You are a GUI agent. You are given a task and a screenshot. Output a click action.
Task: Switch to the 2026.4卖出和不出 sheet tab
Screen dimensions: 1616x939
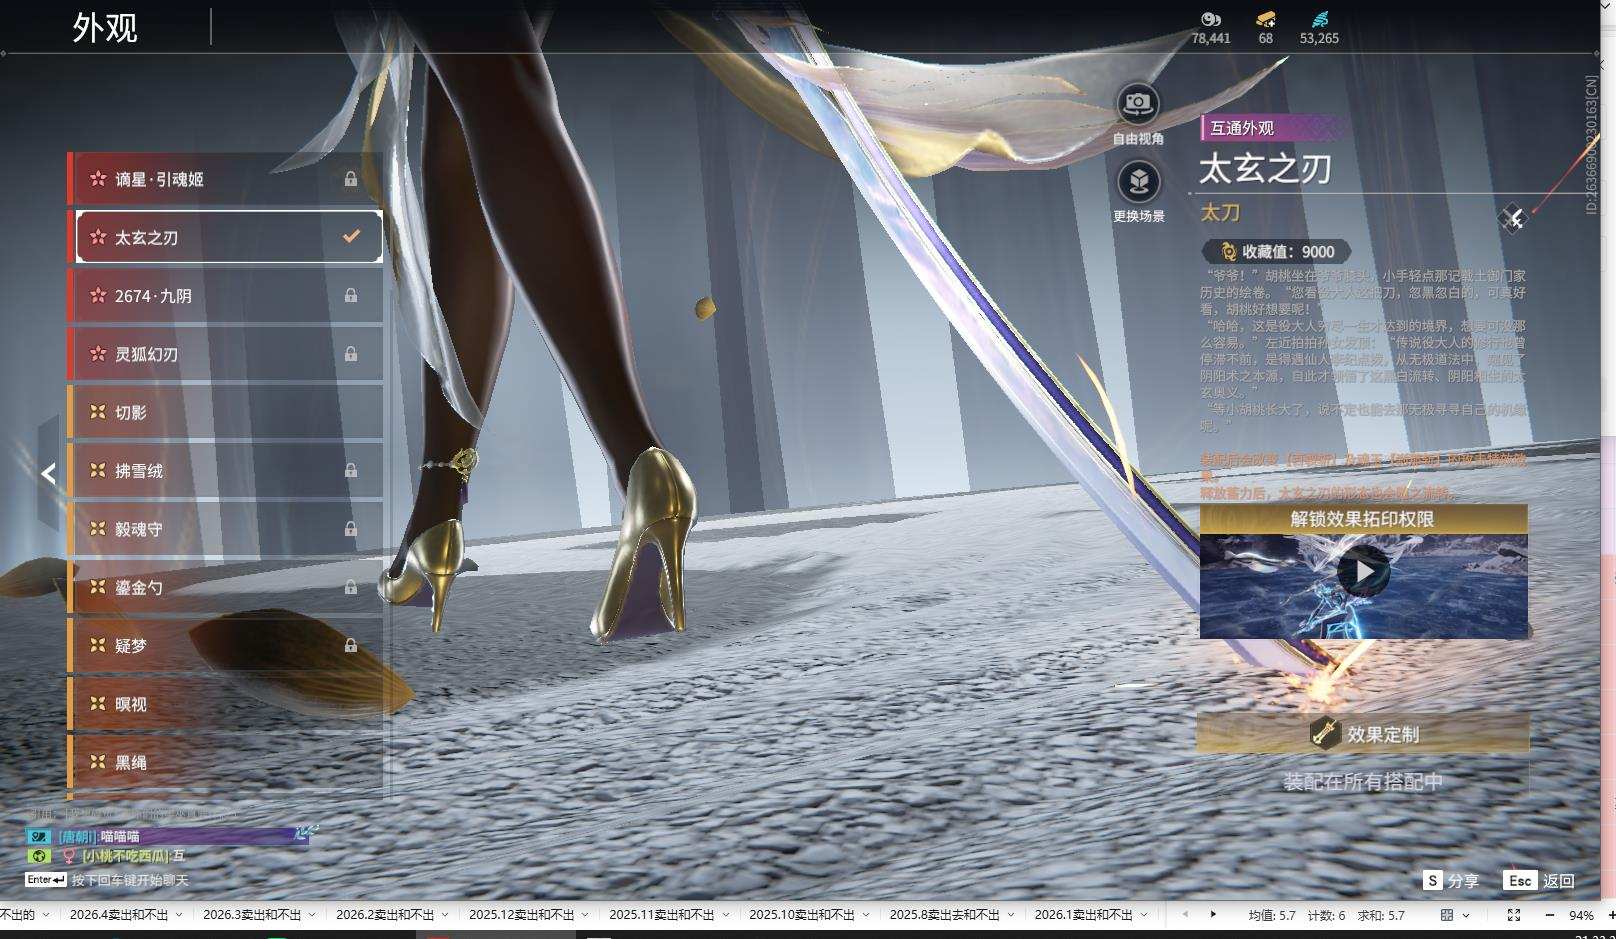click(x=119, y=915)
